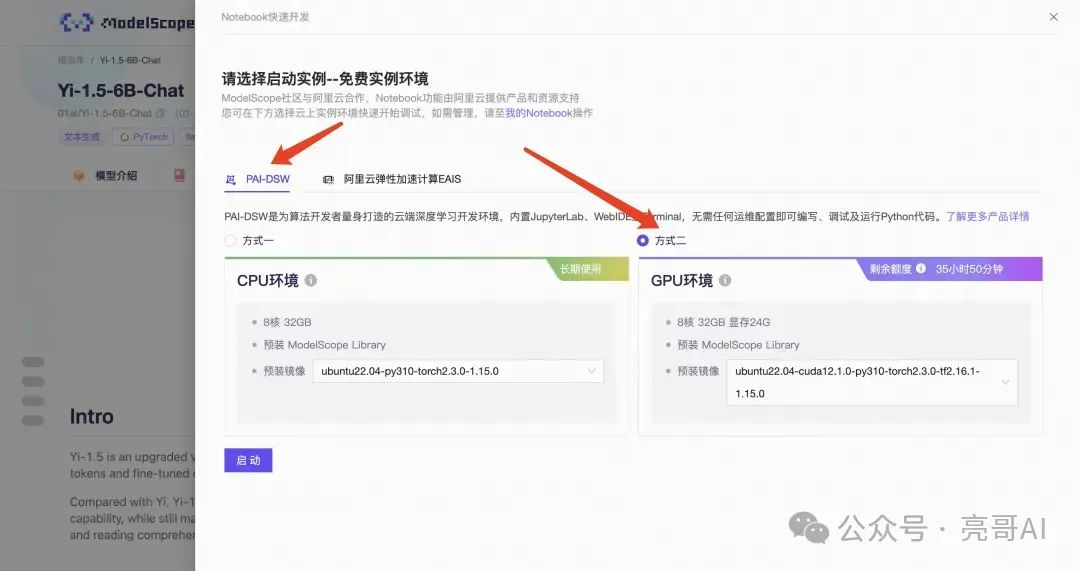1080x571 pixels.
Task: Click the Yi-1.5-6B-Chat breadcrumb in background page
Action: (130, 60)
